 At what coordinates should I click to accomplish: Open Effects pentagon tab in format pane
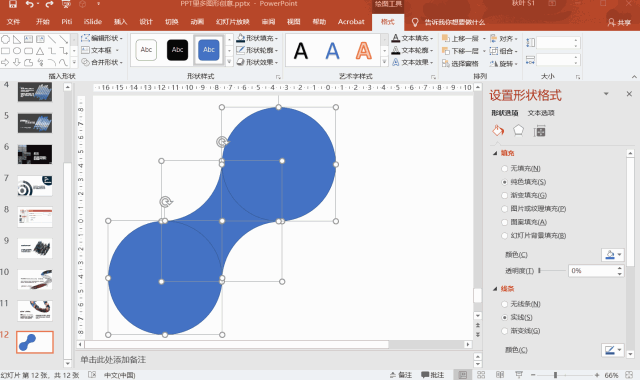(518, 131)
